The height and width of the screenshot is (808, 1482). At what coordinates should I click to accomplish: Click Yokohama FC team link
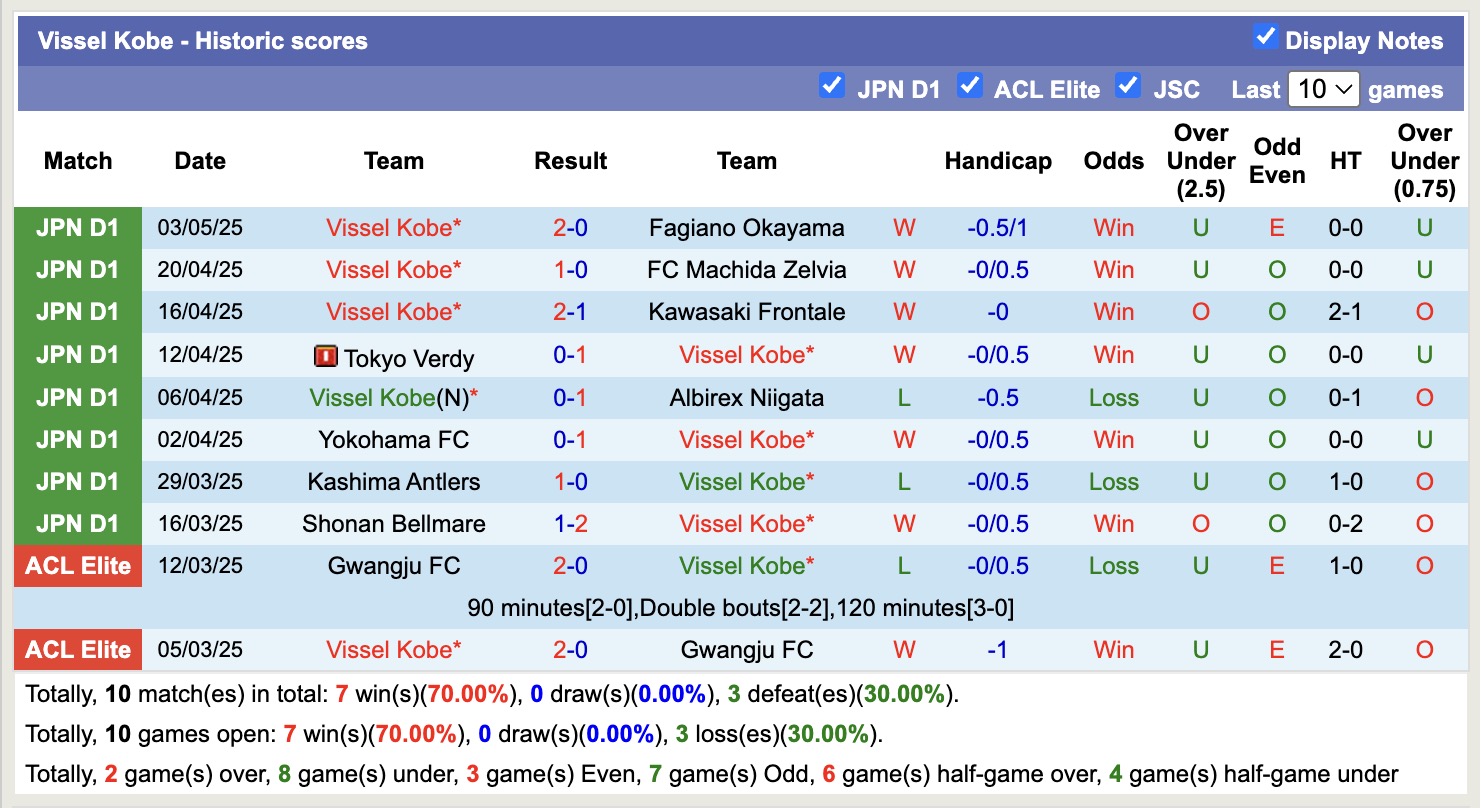pos(393,440)
